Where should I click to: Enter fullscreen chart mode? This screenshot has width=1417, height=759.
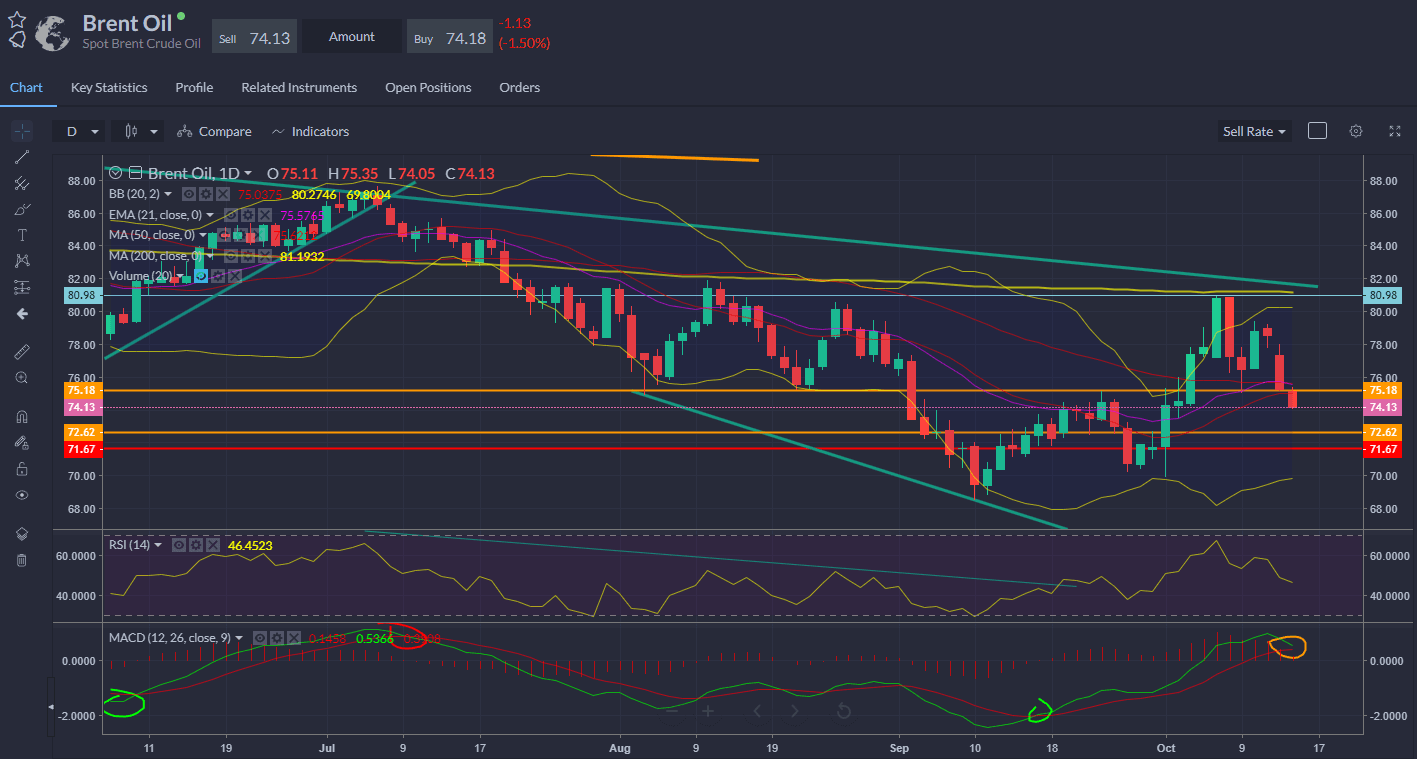click(1395, 131)
